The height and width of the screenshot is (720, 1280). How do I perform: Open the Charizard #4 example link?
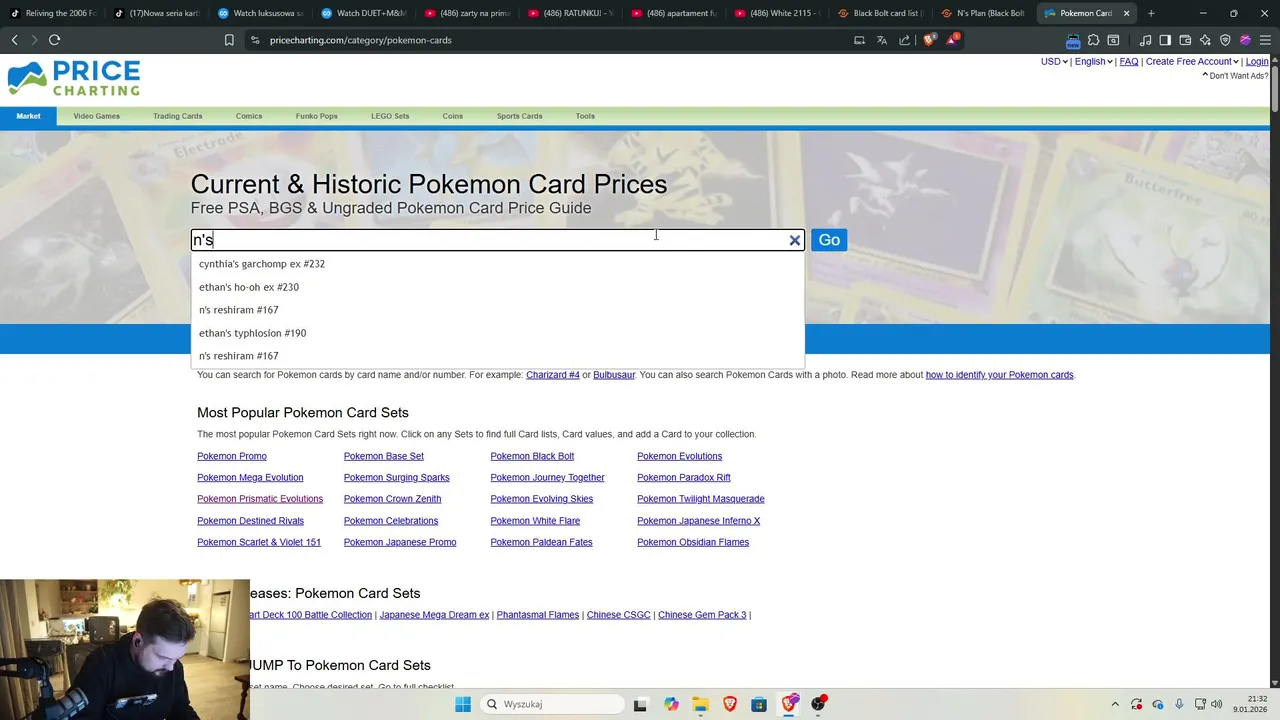click(x=553, y=375)
